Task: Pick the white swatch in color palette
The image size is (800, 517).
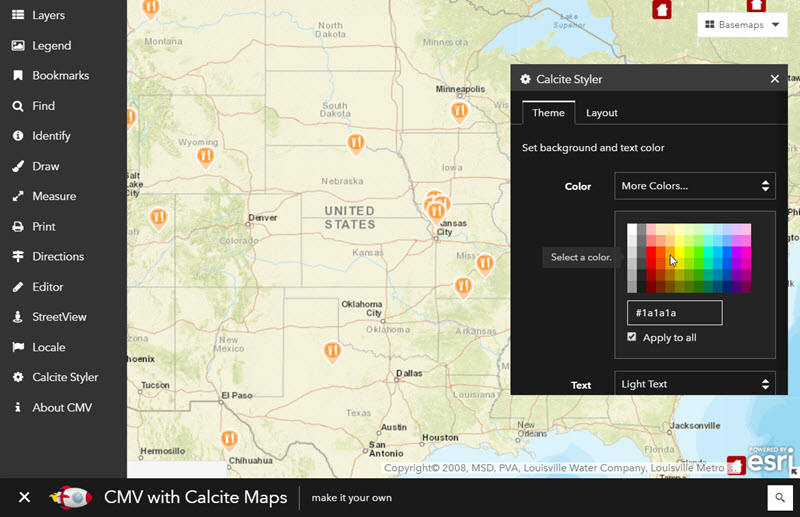Action: point(632,229)
